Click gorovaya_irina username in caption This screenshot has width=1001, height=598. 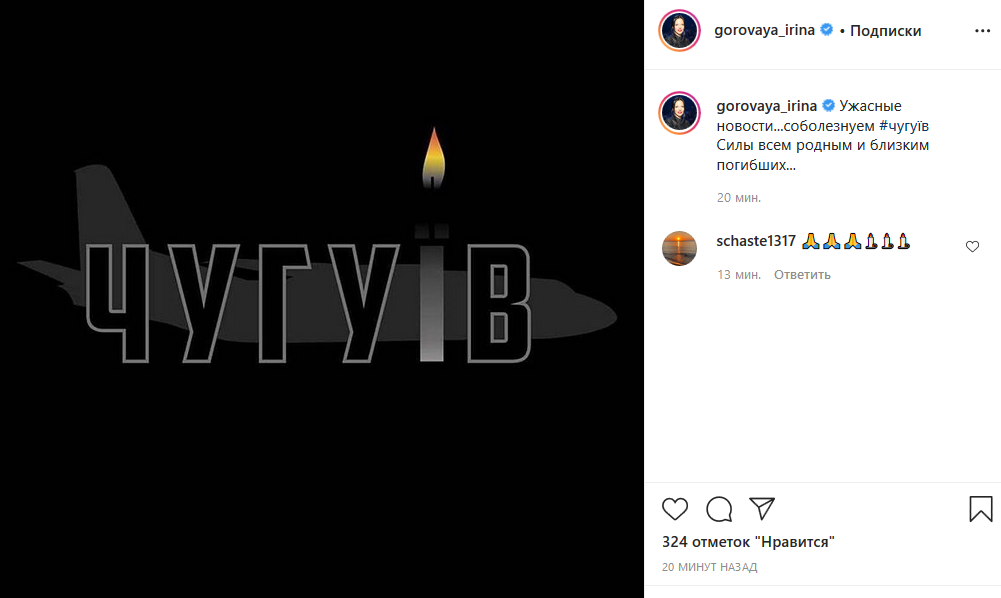[x=767, y=105]
